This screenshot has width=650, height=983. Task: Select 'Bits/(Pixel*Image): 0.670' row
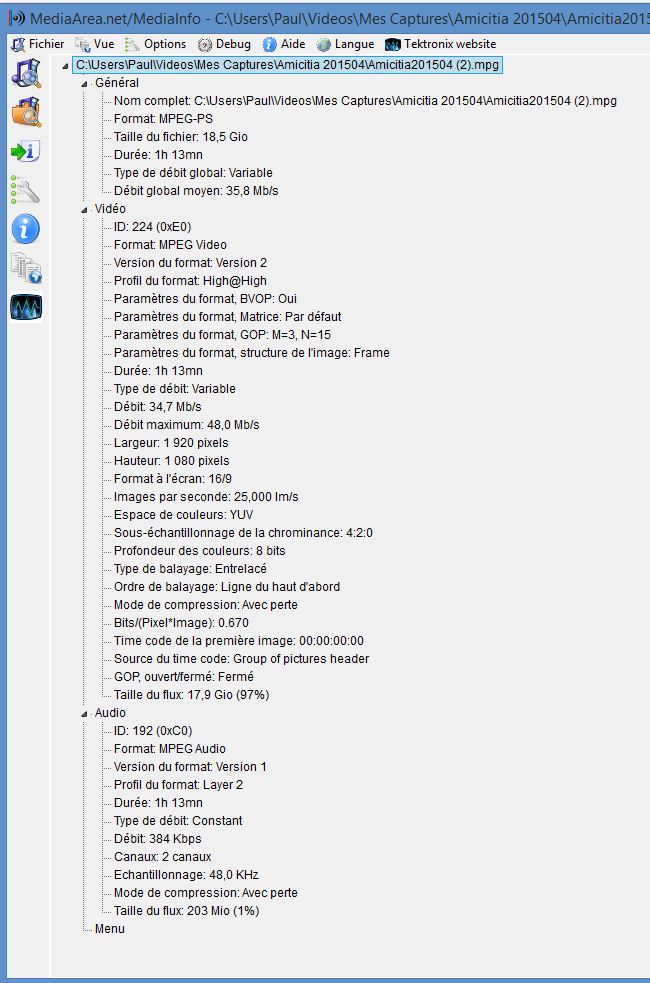point(181,623)
